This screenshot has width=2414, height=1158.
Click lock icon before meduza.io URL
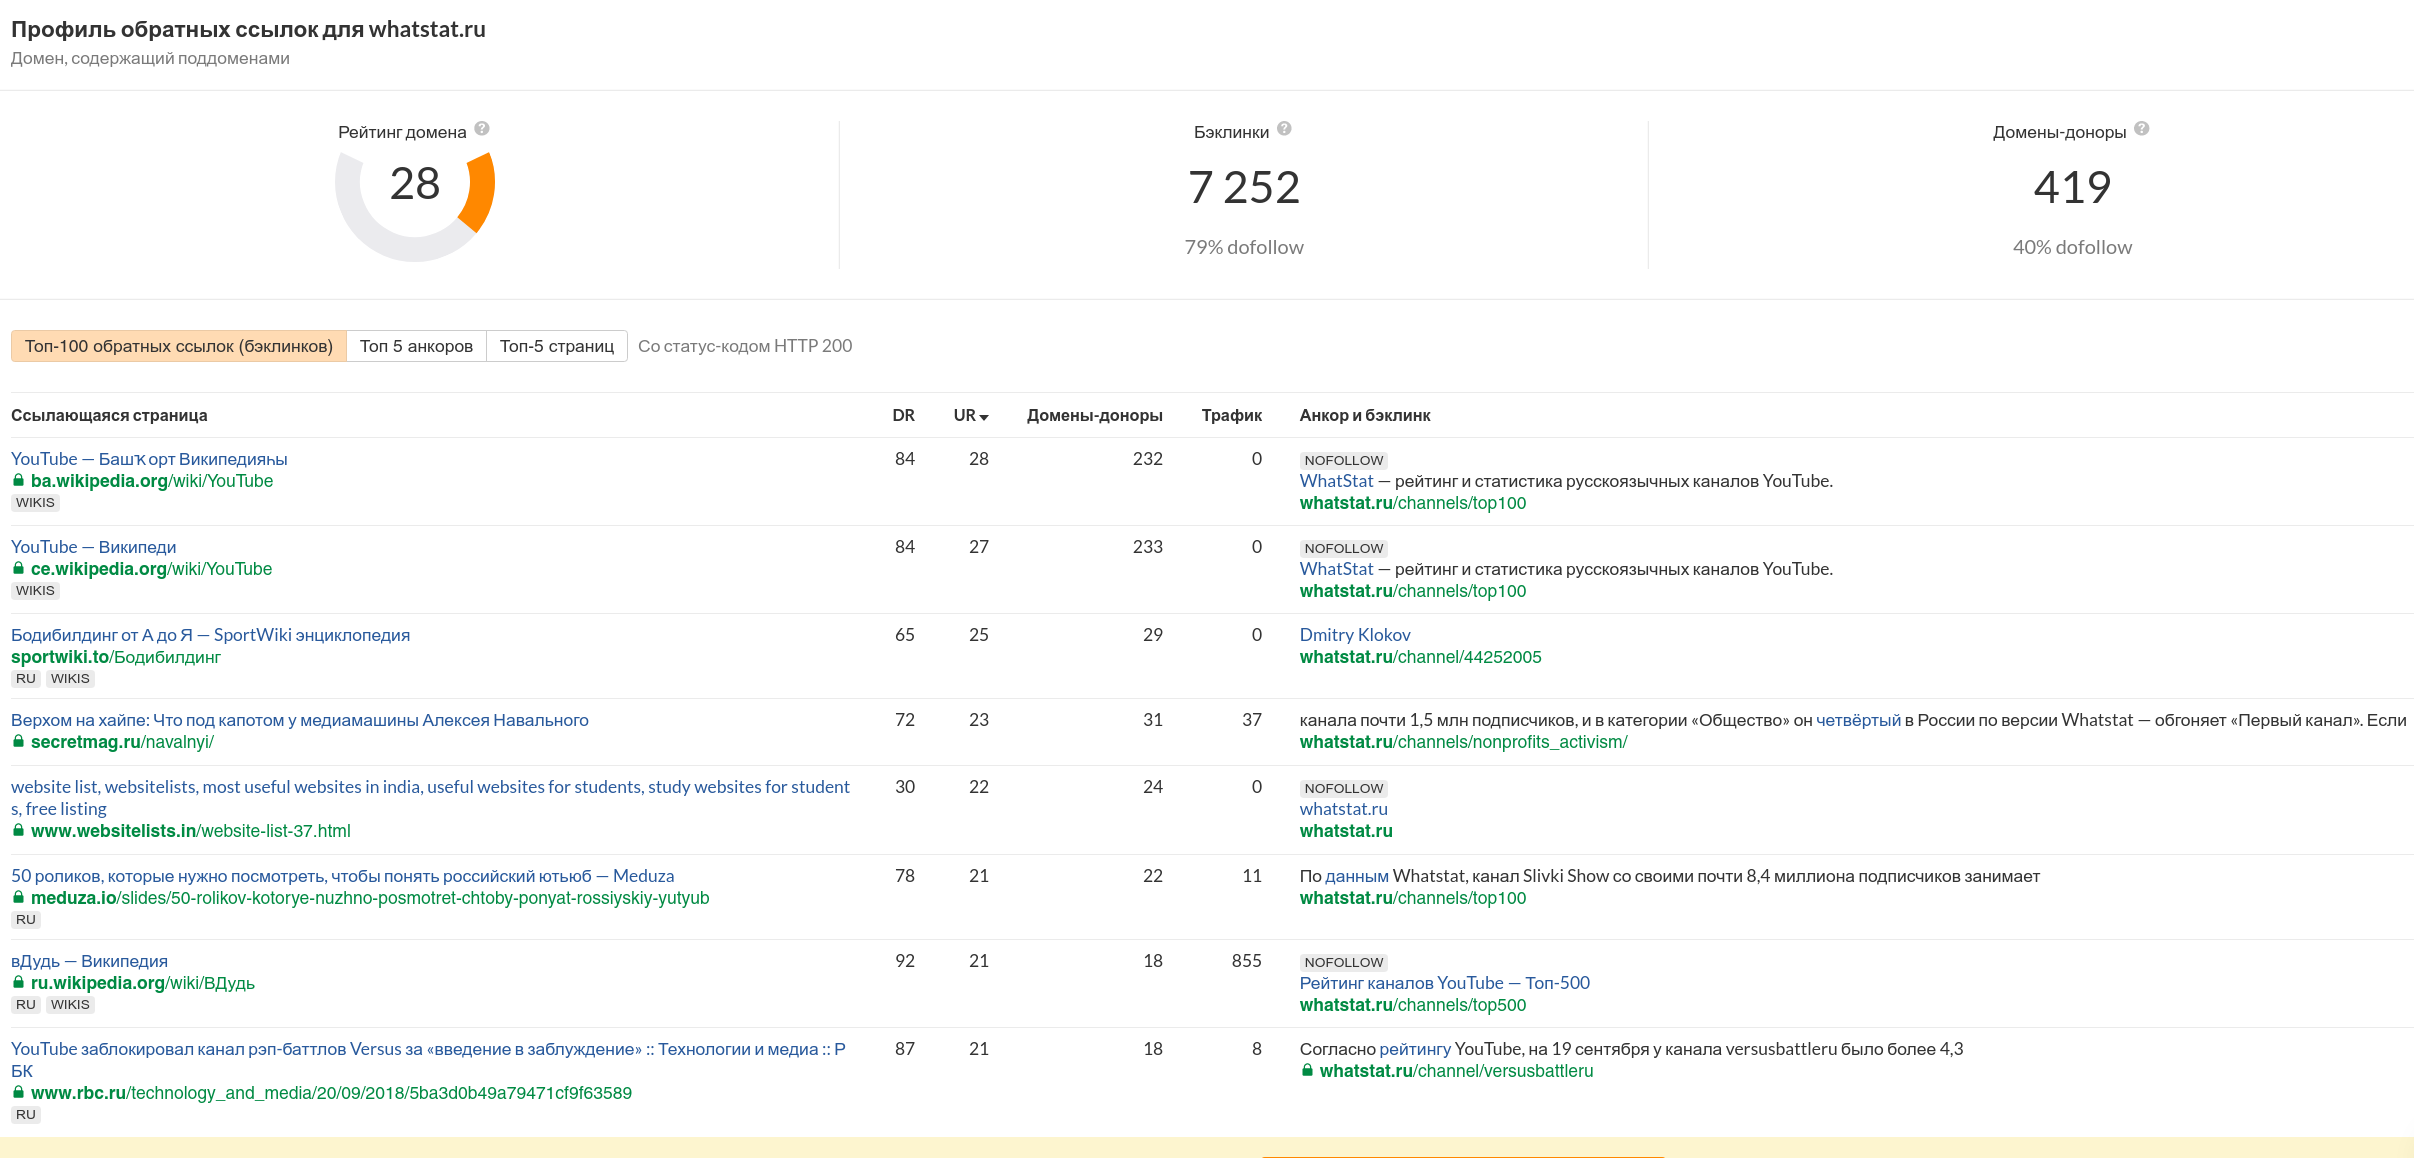point(18,898)
